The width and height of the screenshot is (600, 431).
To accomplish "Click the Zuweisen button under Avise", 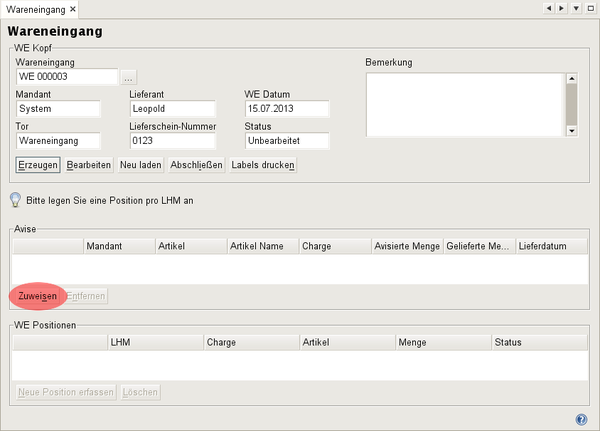I will (38, 296).
